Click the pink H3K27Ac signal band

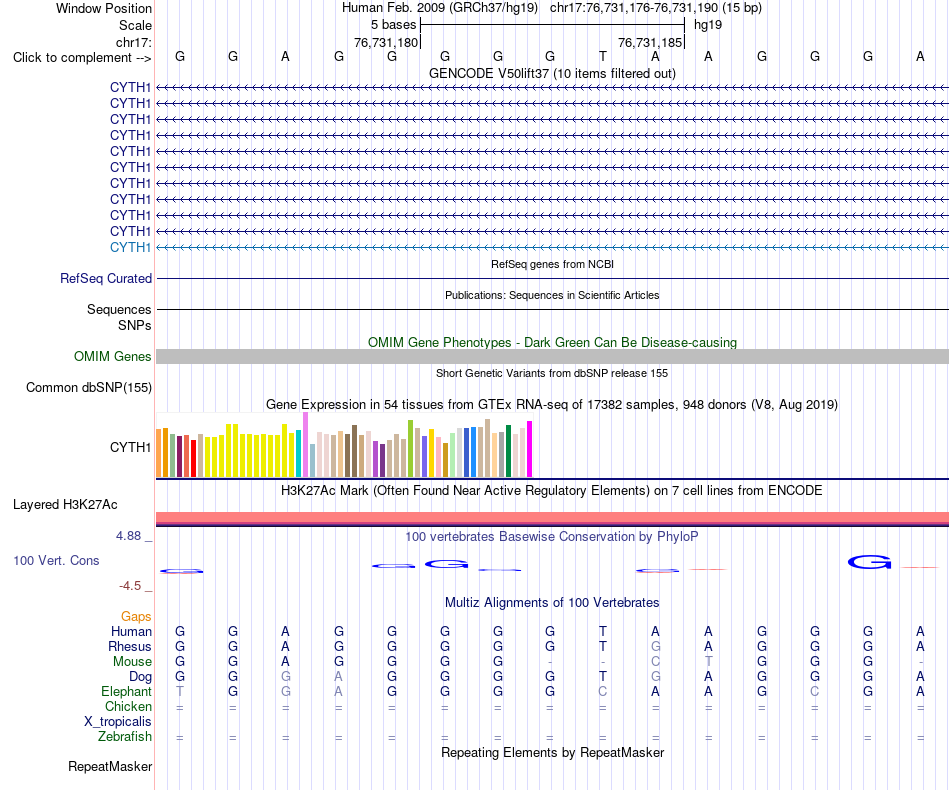(x=552, y=518)
